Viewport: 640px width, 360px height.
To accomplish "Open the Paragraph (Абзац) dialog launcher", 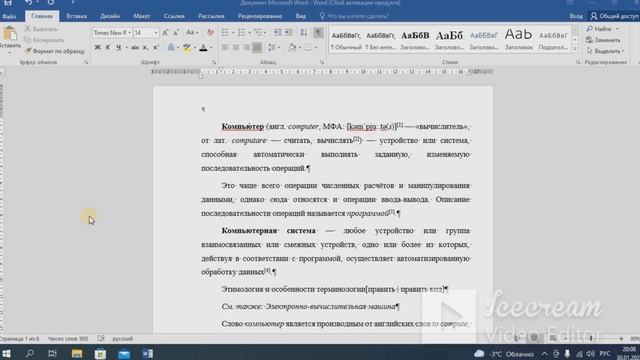I will pos(322,62).
